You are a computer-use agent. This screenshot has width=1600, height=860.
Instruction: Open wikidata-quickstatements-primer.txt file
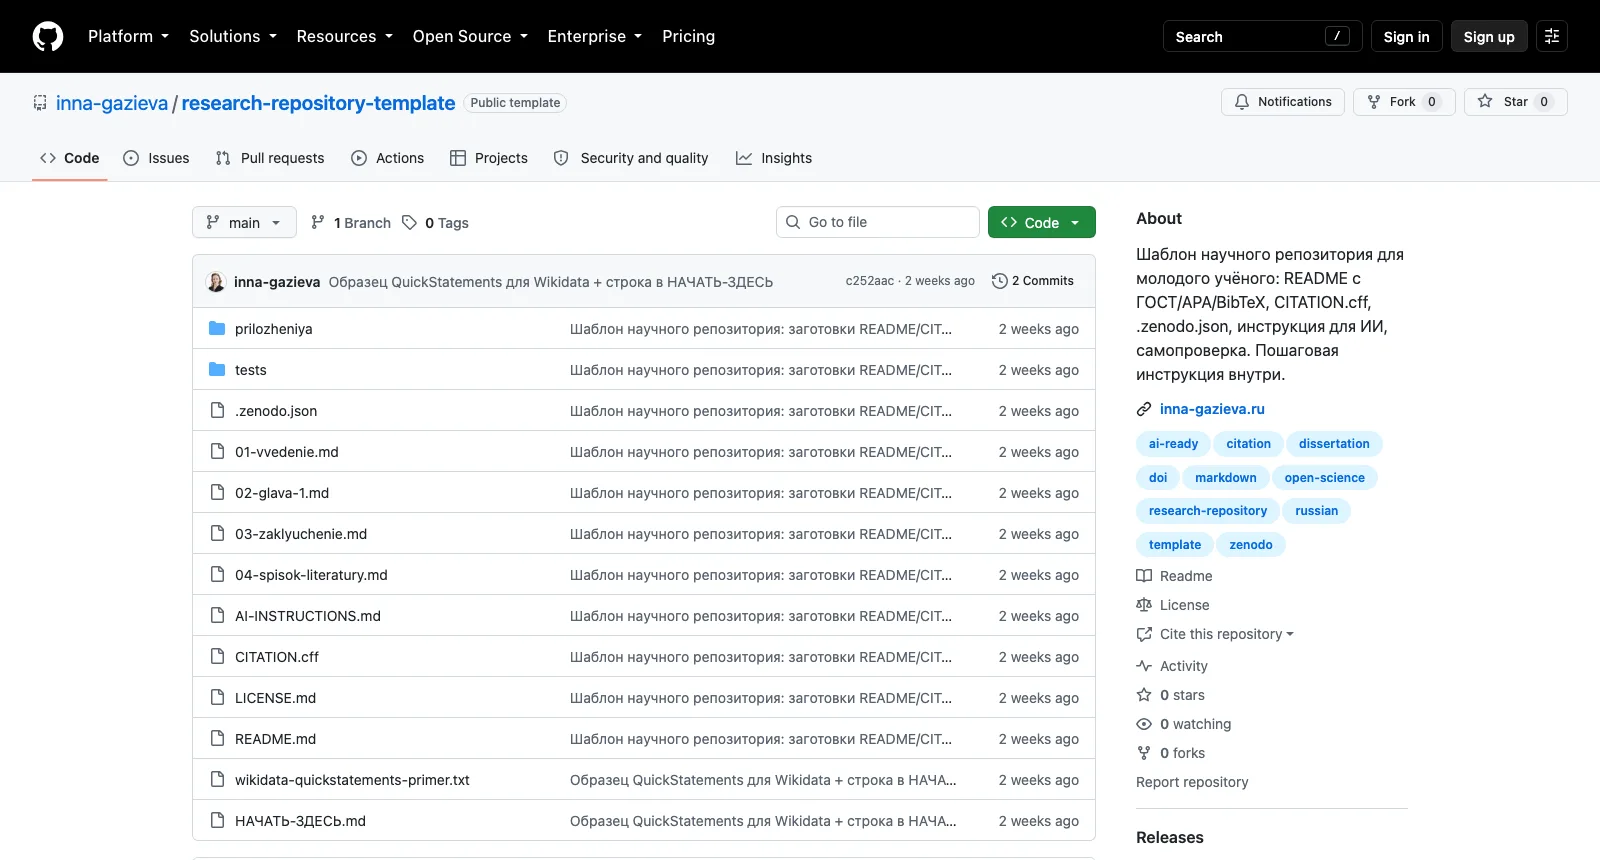[x=352, y=780]
